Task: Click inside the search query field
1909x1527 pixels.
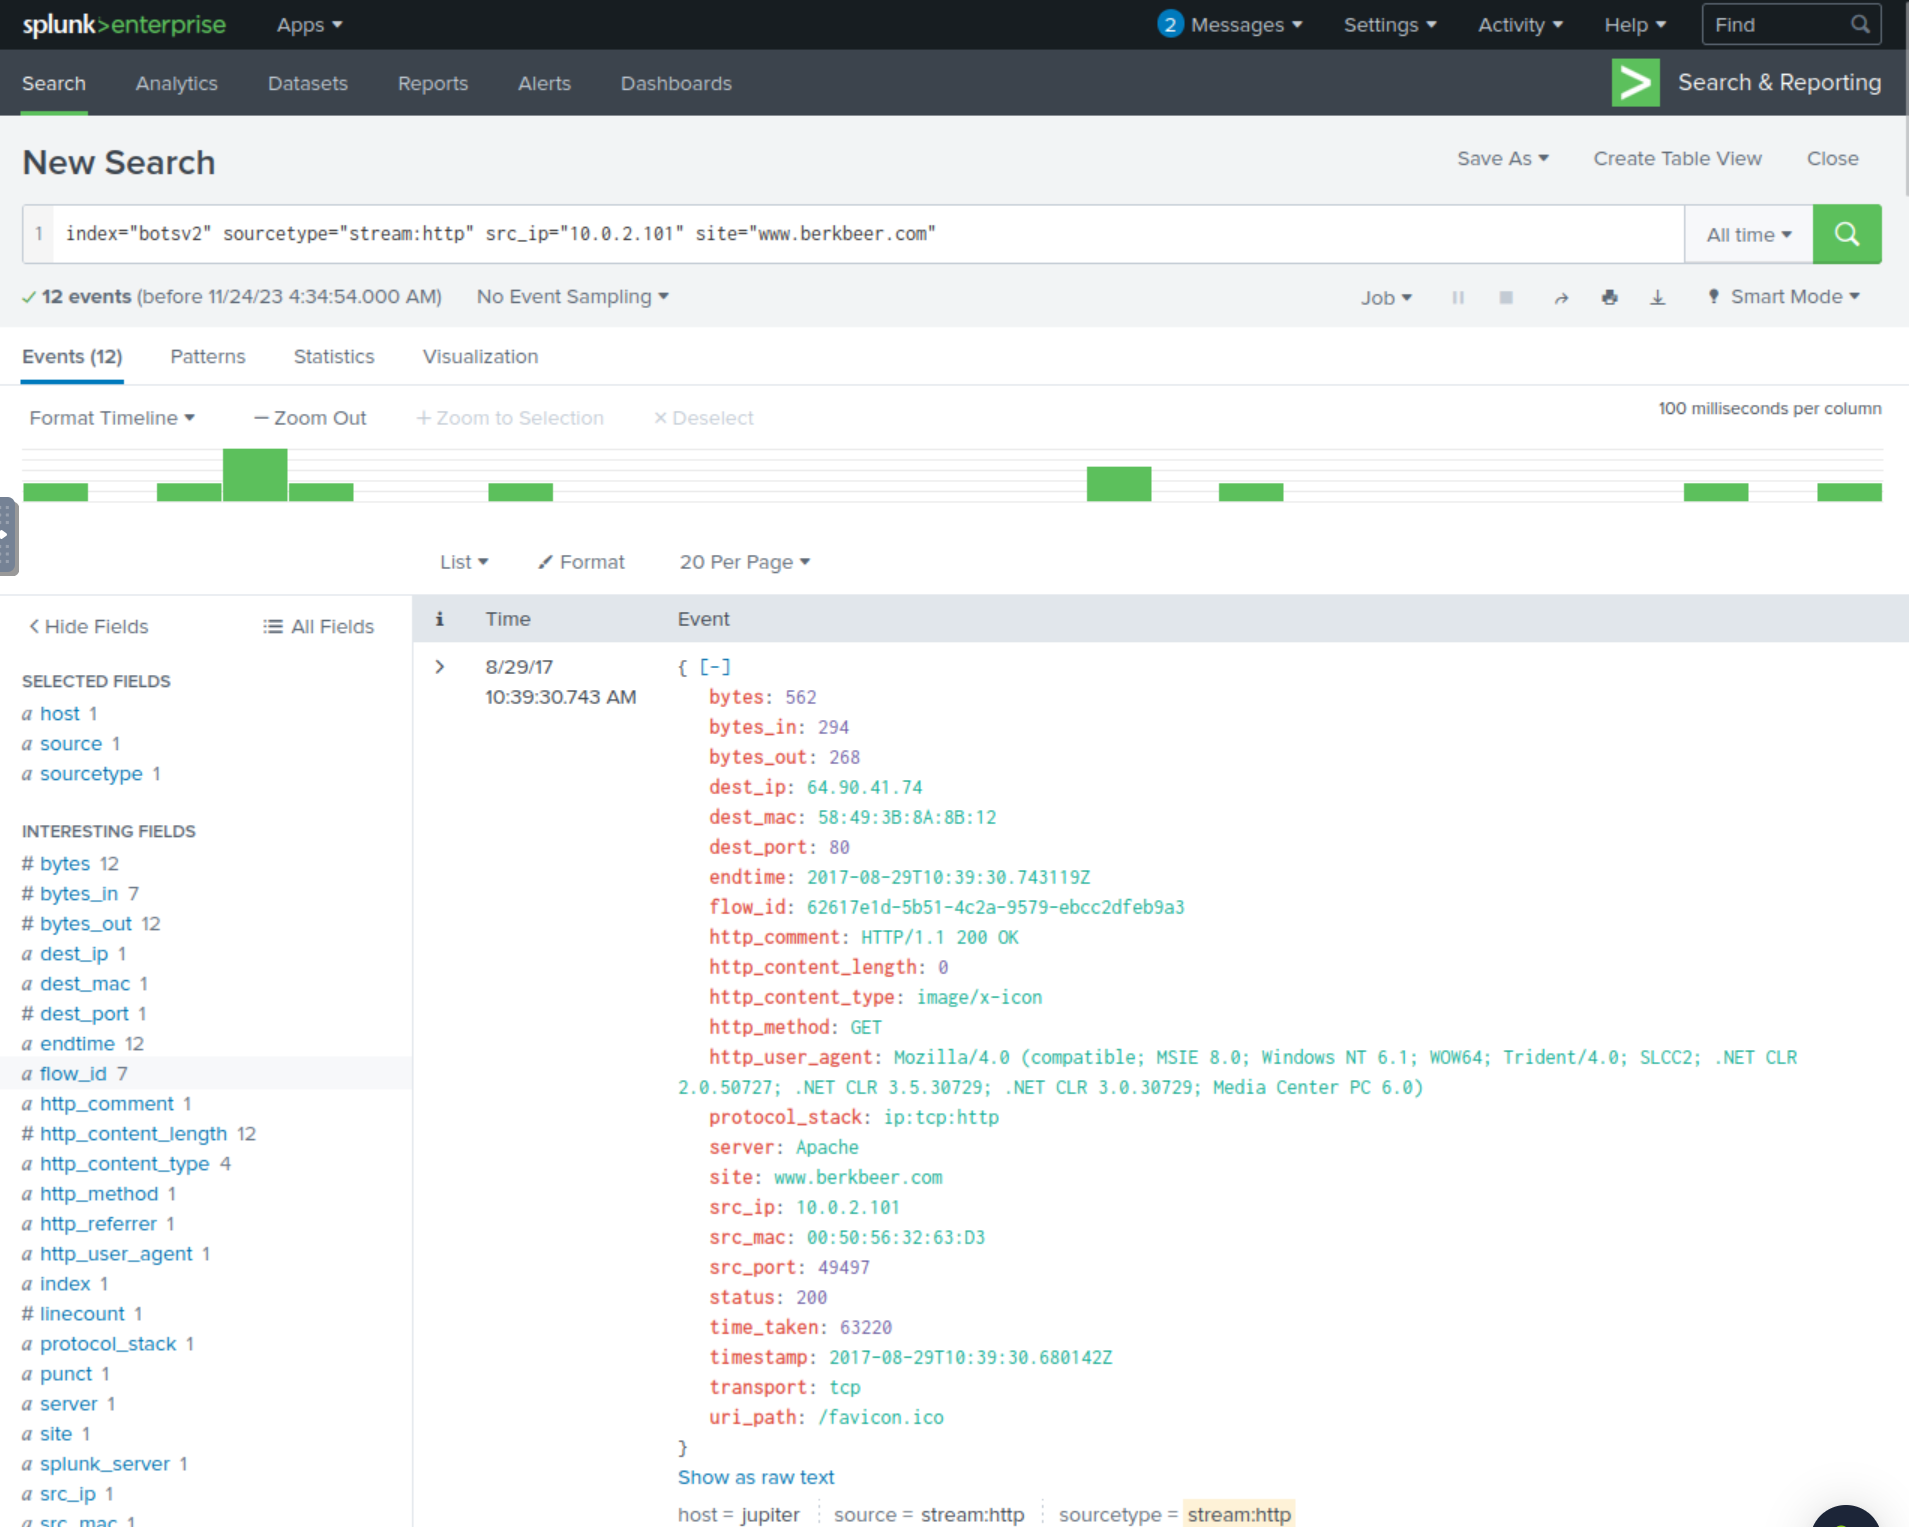Action: (x=868, y=234)
